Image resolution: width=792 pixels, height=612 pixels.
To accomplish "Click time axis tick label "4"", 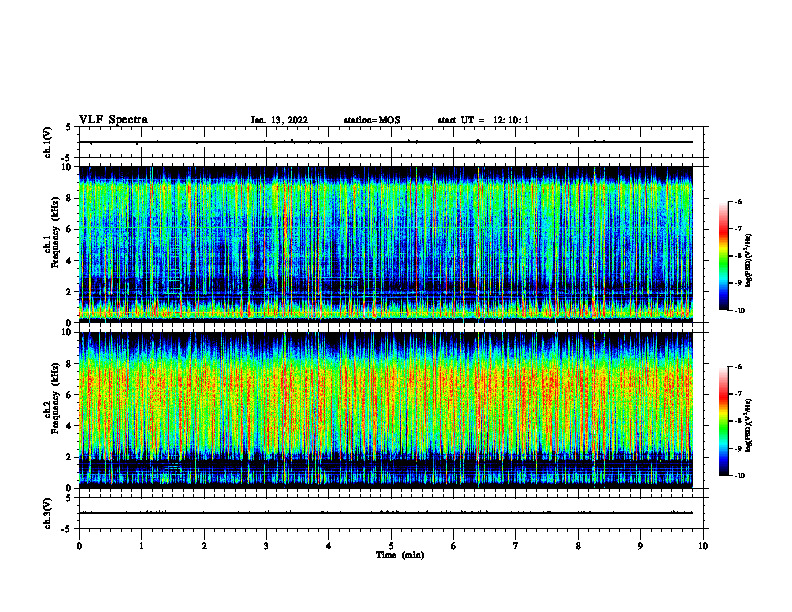I will point(329,546).
